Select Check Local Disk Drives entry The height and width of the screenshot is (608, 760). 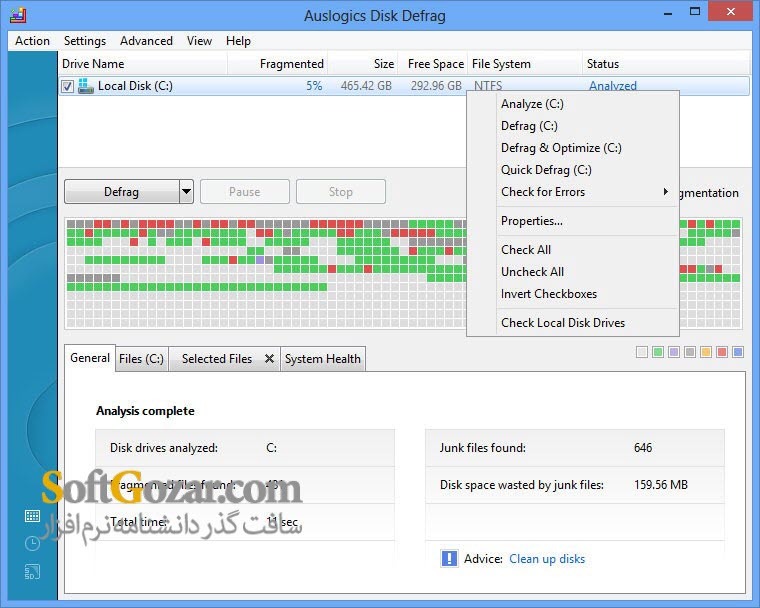(x=563, y=322)
